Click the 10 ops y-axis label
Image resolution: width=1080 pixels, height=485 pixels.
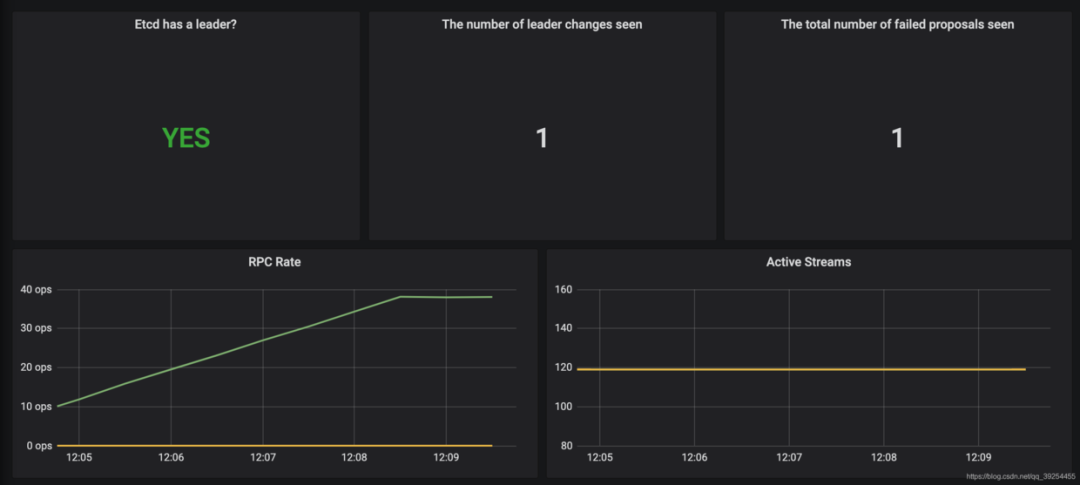click(x=34, y=406)
